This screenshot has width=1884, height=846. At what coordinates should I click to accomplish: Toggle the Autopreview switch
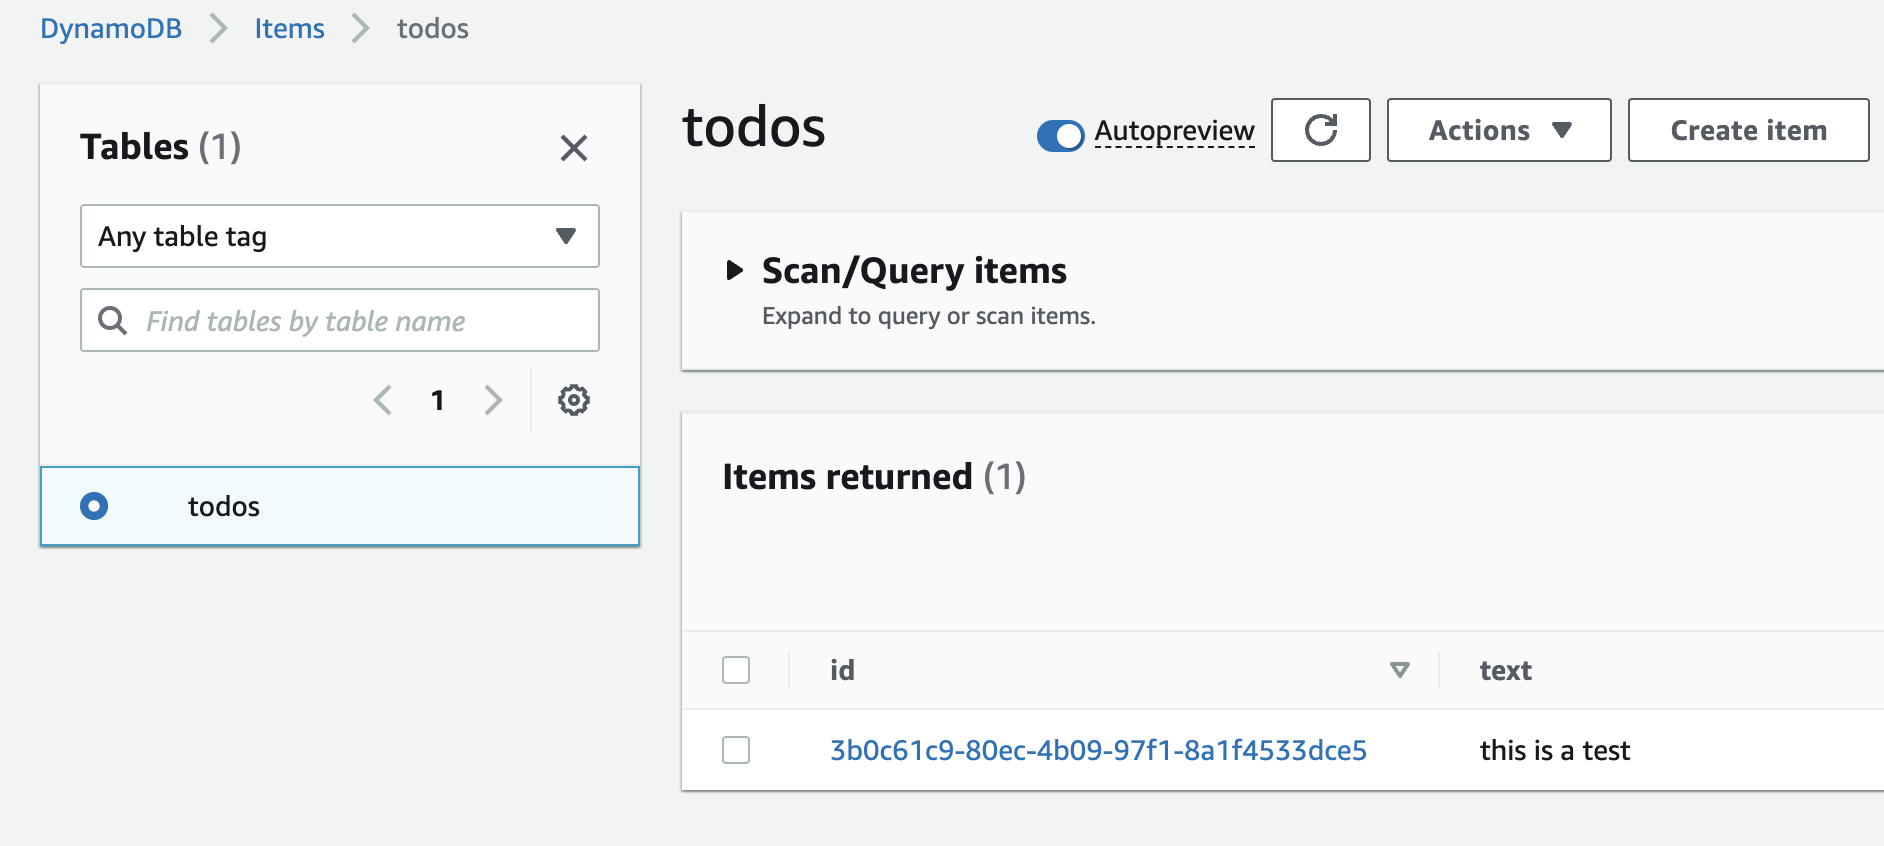click(x=1060, y=134)
